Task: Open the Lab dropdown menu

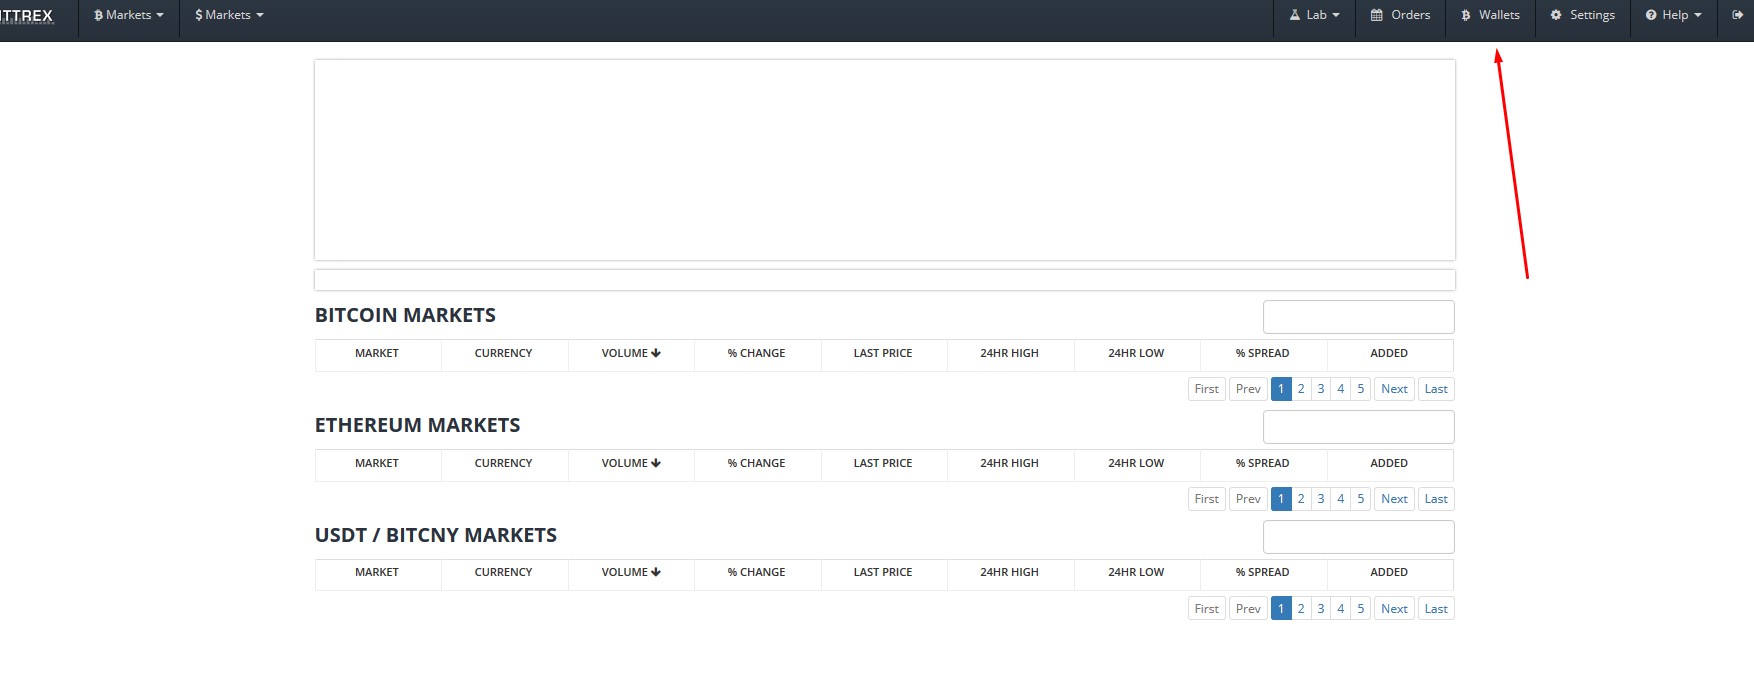Action: [x=1314, y=15]
